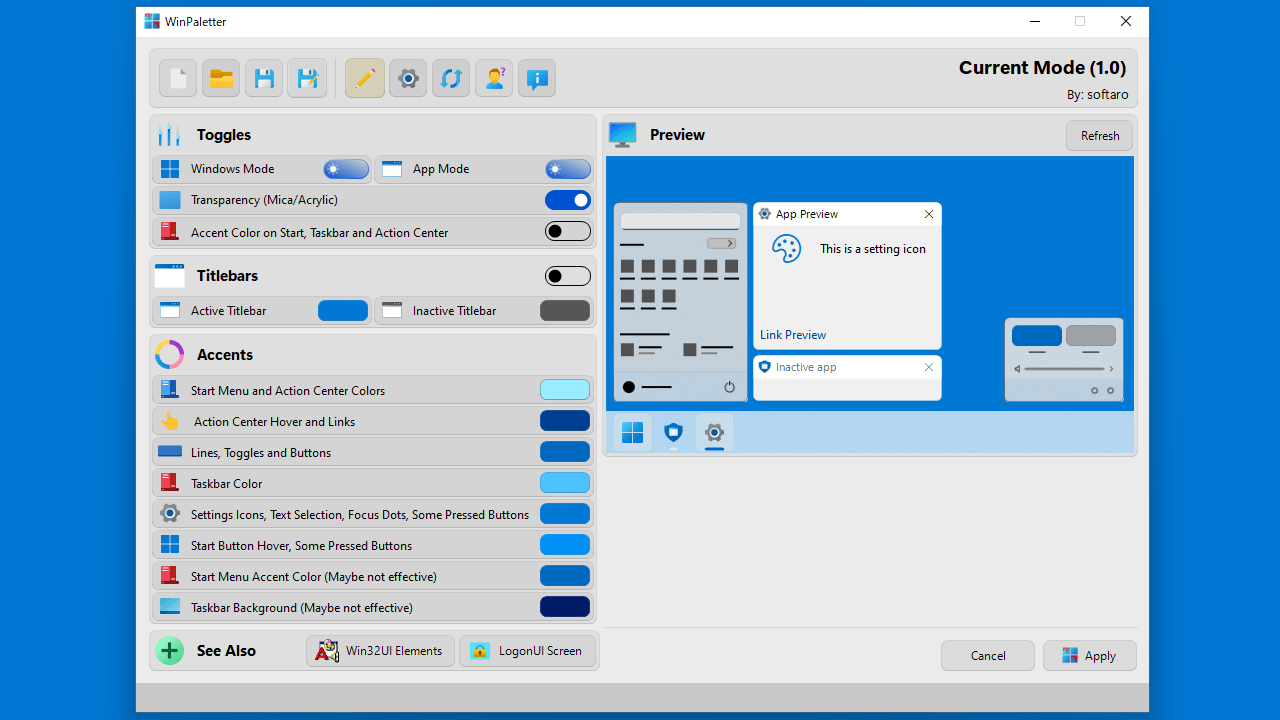The image size is (1280, 720).
Task: Click the 'By: softaro' author text
Action: 1097,95
